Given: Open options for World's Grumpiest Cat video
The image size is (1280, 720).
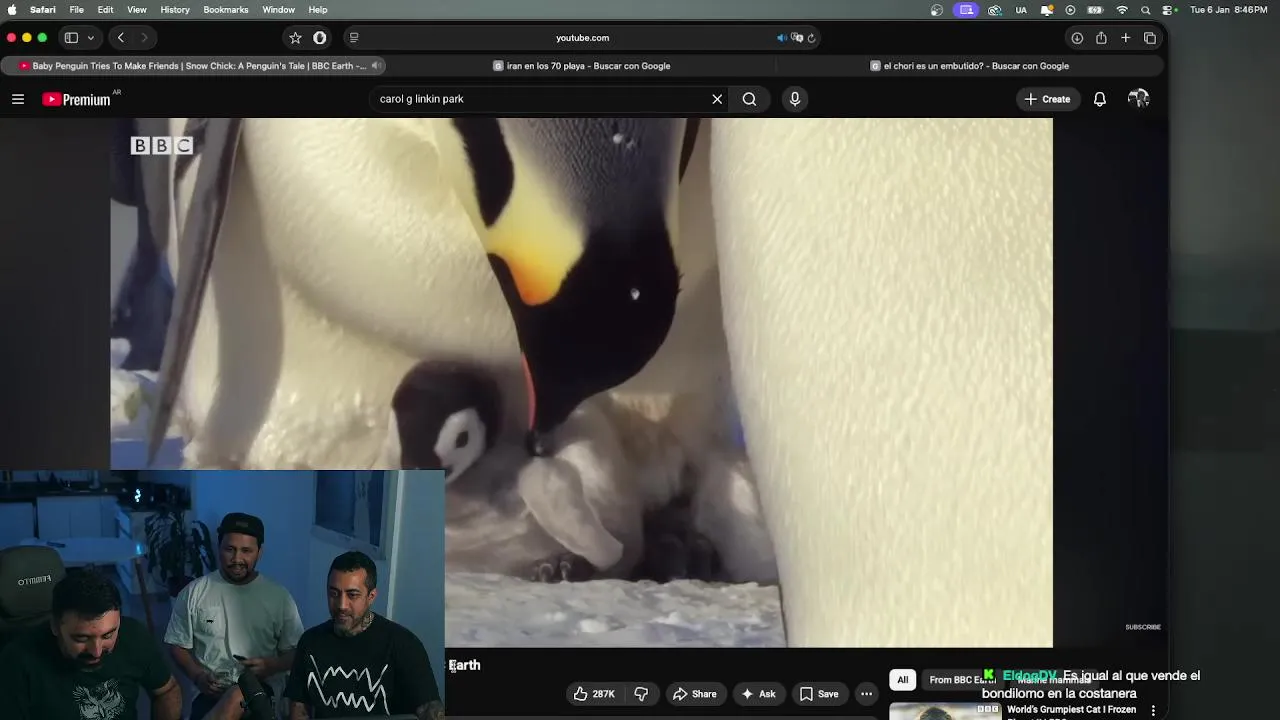Looking at the screenshot, I should tap(1153, 711).
